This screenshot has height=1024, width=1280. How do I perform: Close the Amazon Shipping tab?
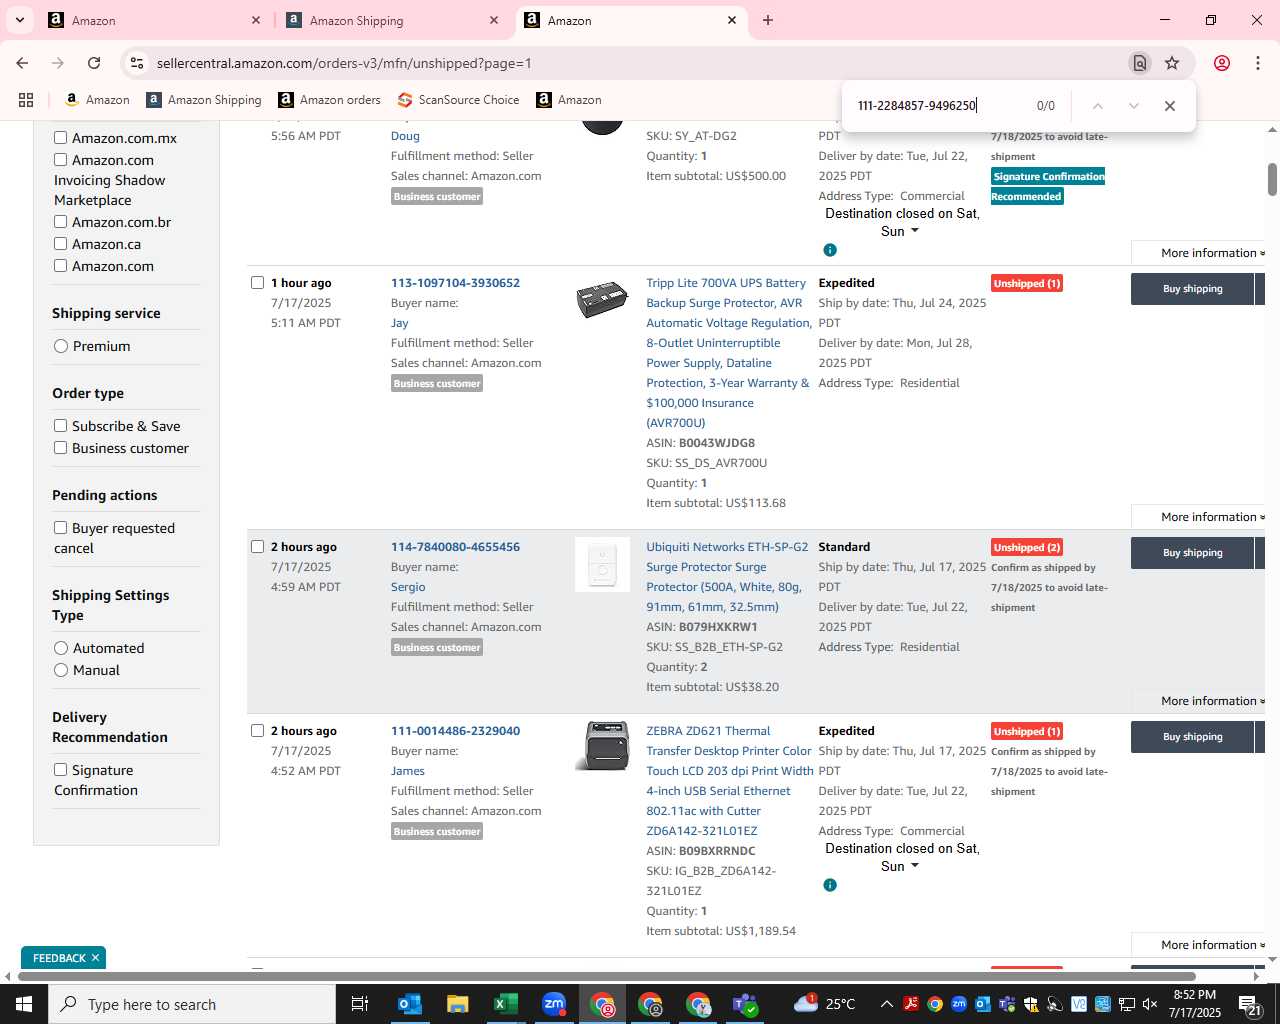(x=494, y=20)
